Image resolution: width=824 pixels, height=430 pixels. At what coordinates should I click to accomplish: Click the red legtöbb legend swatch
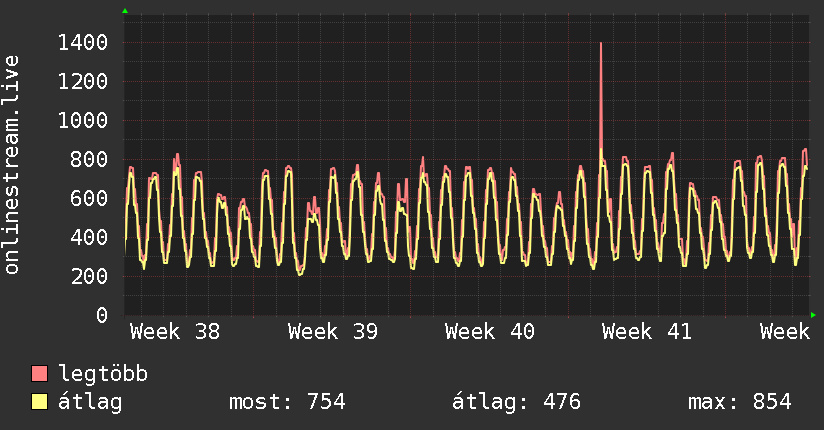coord(40,375)
